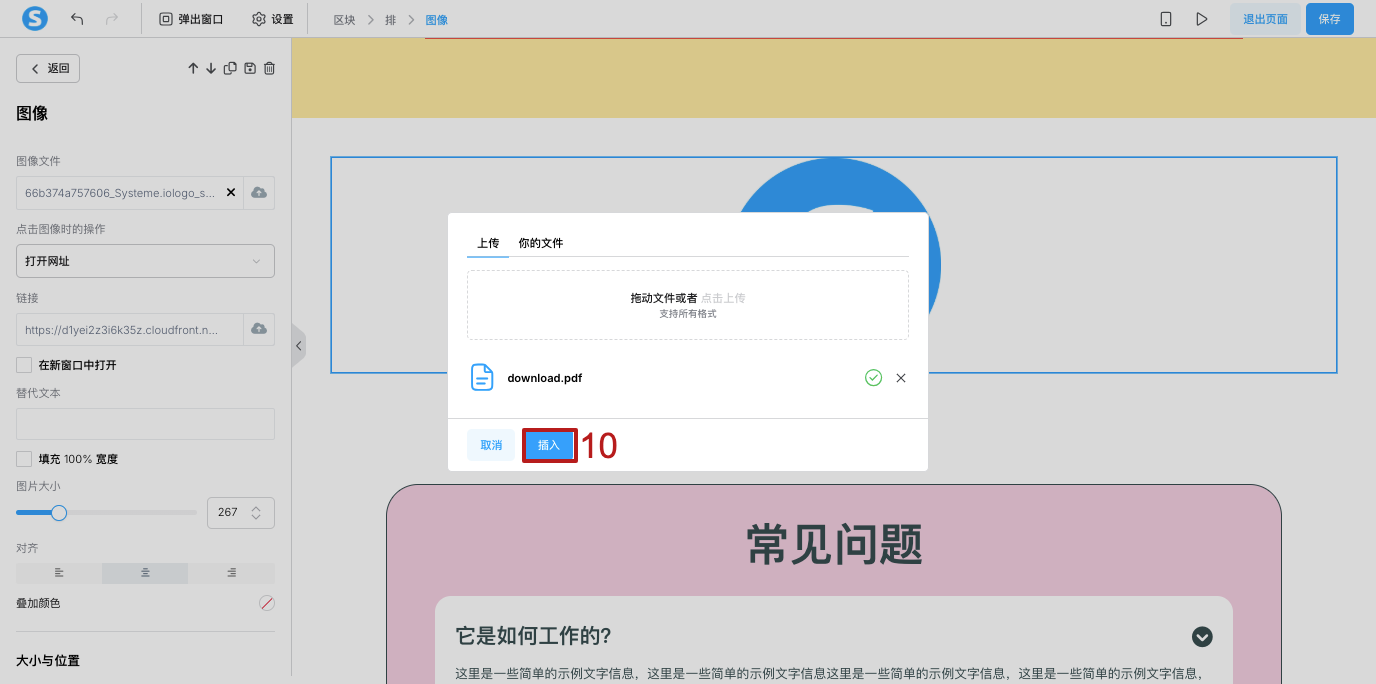
Task: Click the Systeme.io logo icon
Action: pyautogui.click(x=35, y=18)
